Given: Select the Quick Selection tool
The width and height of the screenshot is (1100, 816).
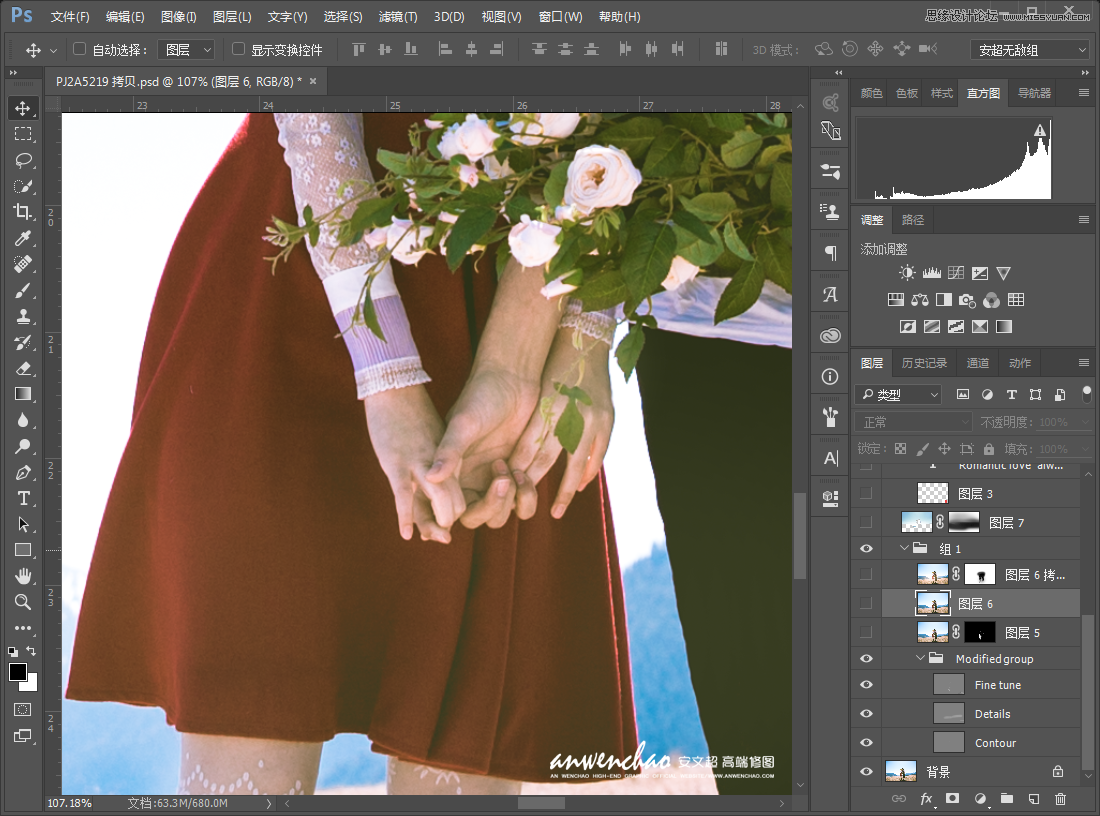Looking at the screenshot, I should pos(22,186).
